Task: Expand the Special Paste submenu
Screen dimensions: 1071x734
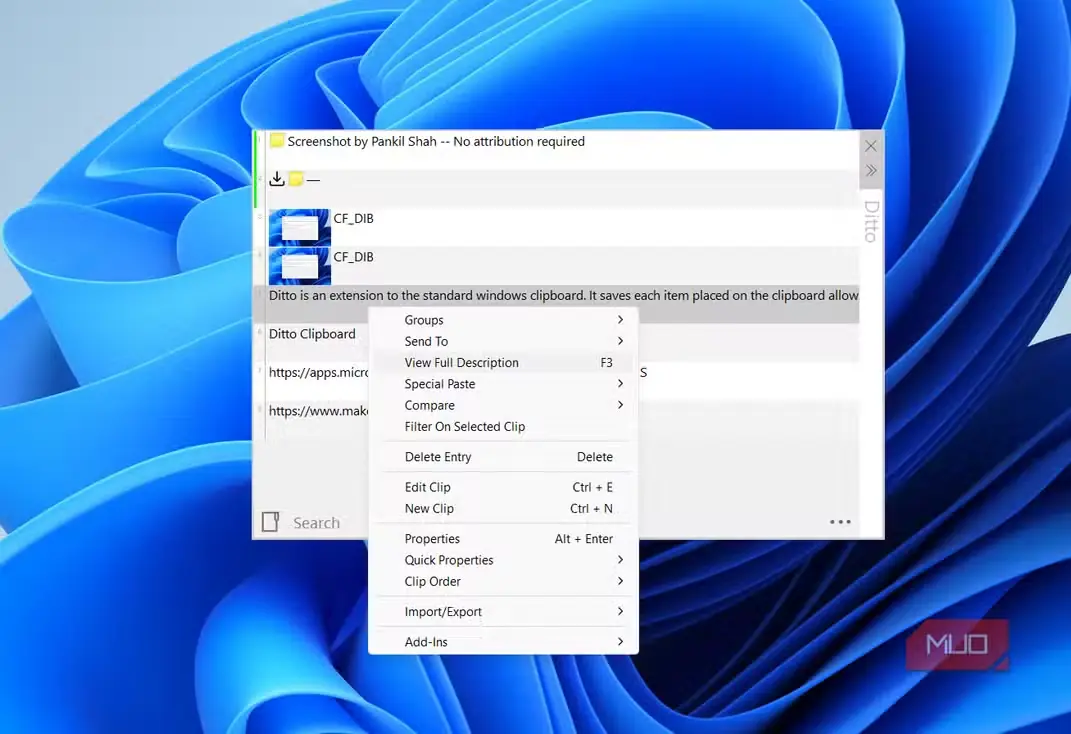Action: pyautogui.click(x=503, y=384)
